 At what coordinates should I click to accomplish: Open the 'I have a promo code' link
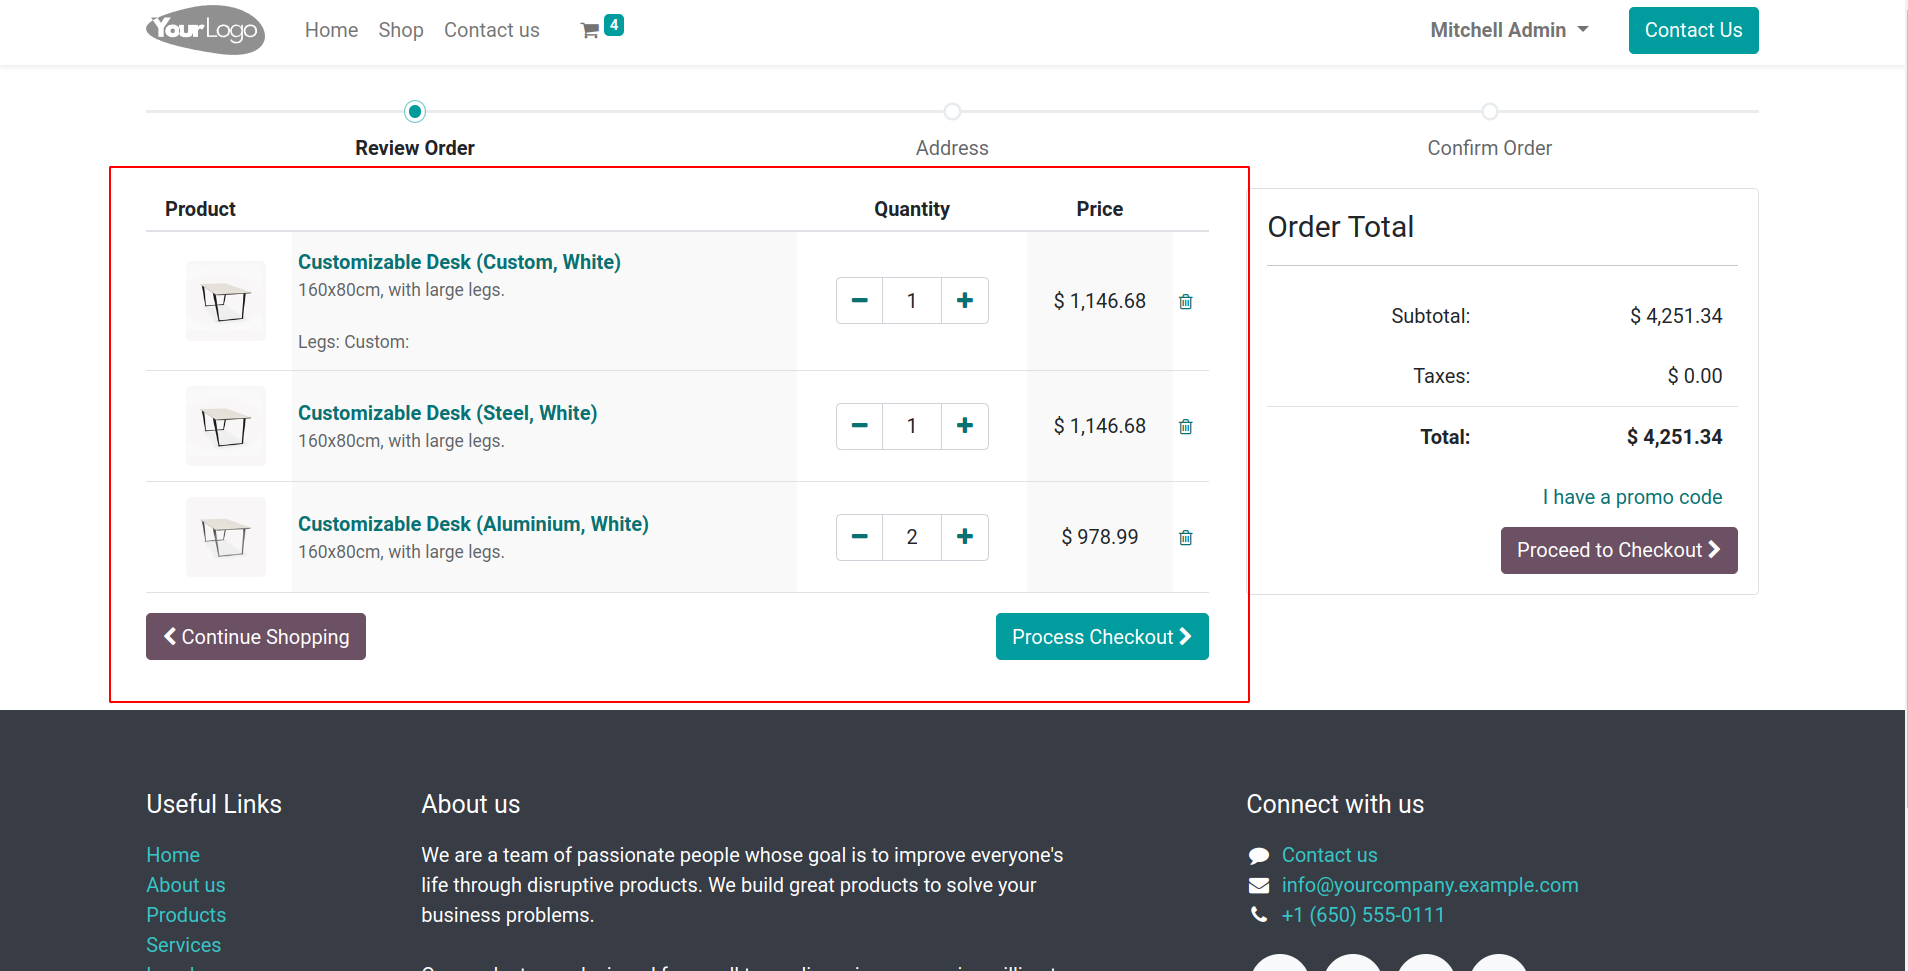(x=1632, y=497)
